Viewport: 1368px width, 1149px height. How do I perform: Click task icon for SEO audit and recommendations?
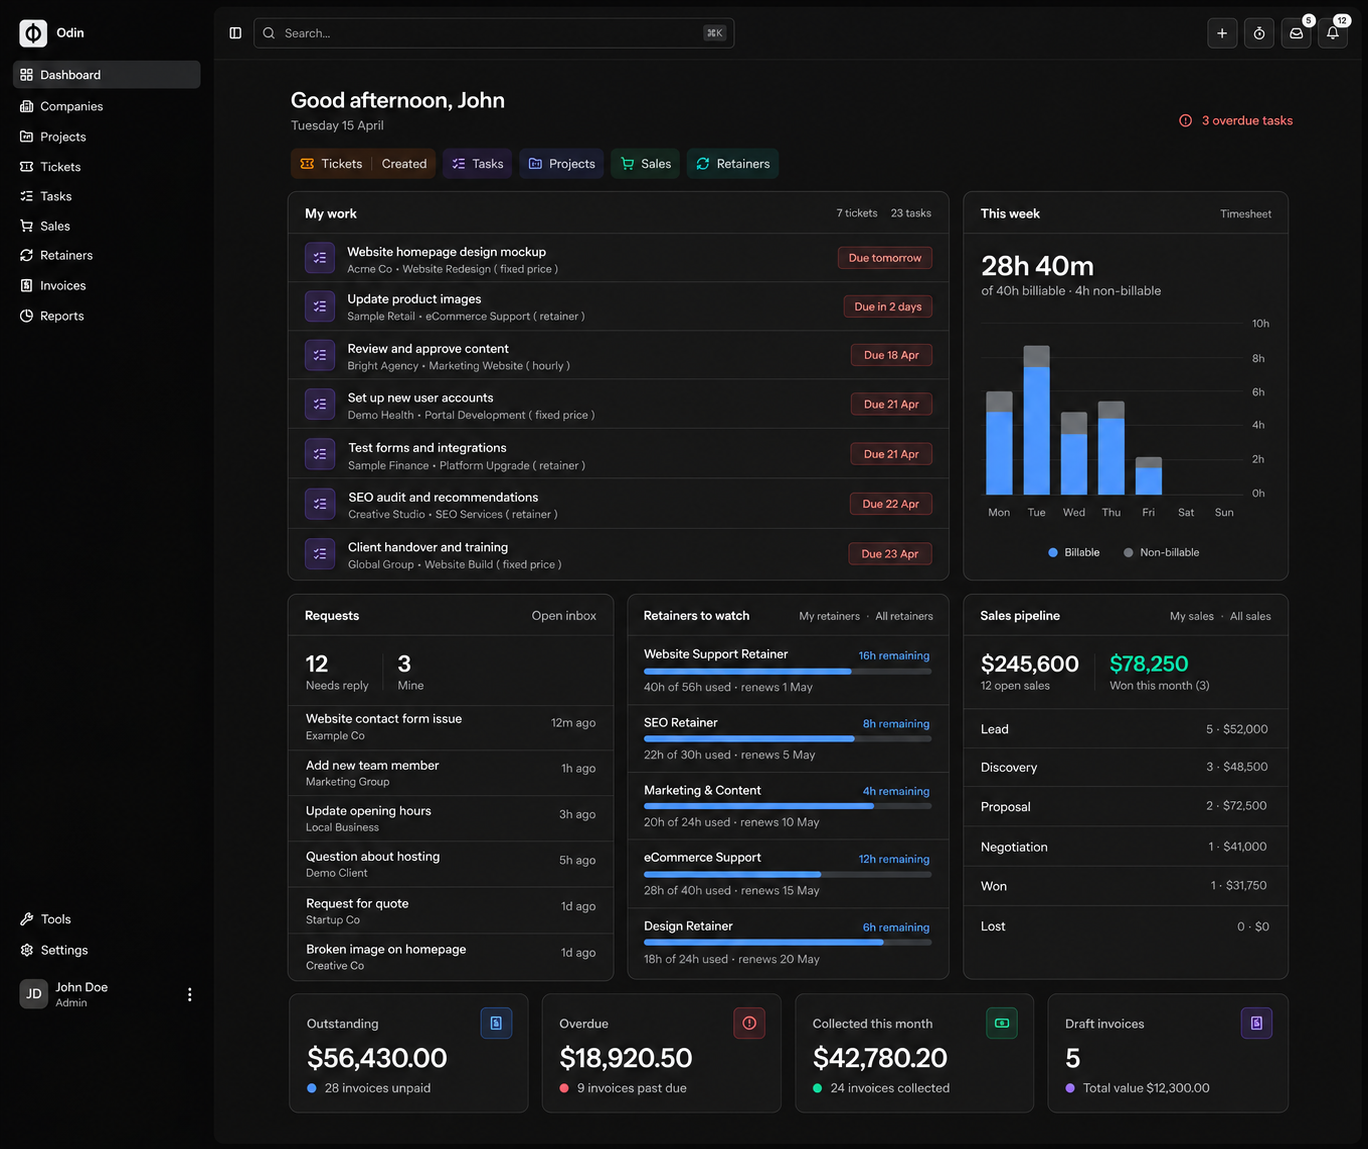tap(320, 504)
